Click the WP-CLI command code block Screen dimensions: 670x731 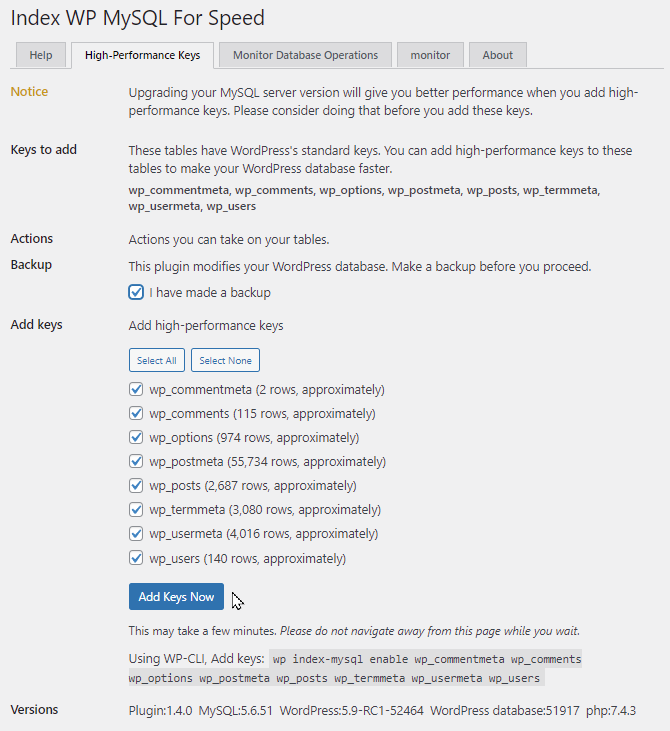point(355,668)
